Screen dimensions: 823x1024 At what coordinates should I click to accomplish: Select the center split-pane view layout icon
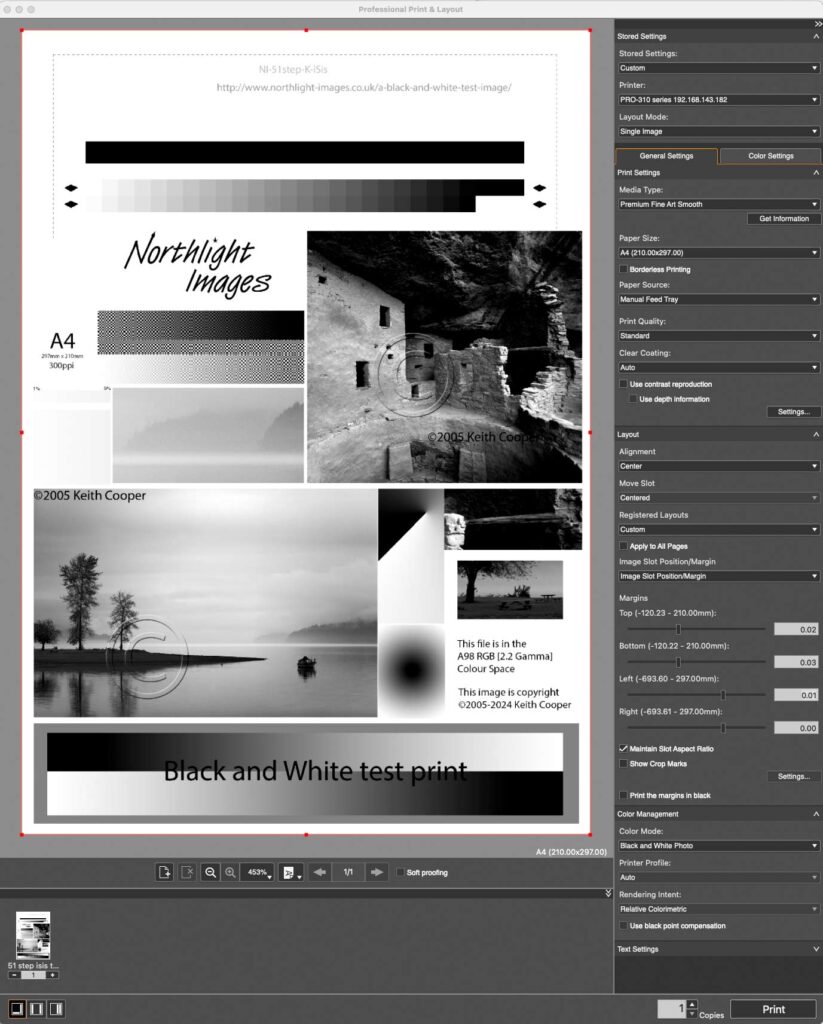tap(37, 1009)
